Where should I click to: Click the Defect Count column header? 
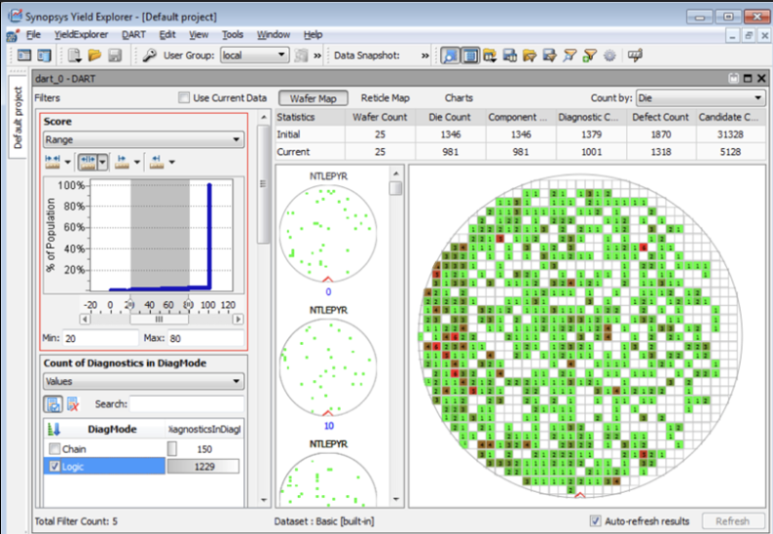pos(661,117)
